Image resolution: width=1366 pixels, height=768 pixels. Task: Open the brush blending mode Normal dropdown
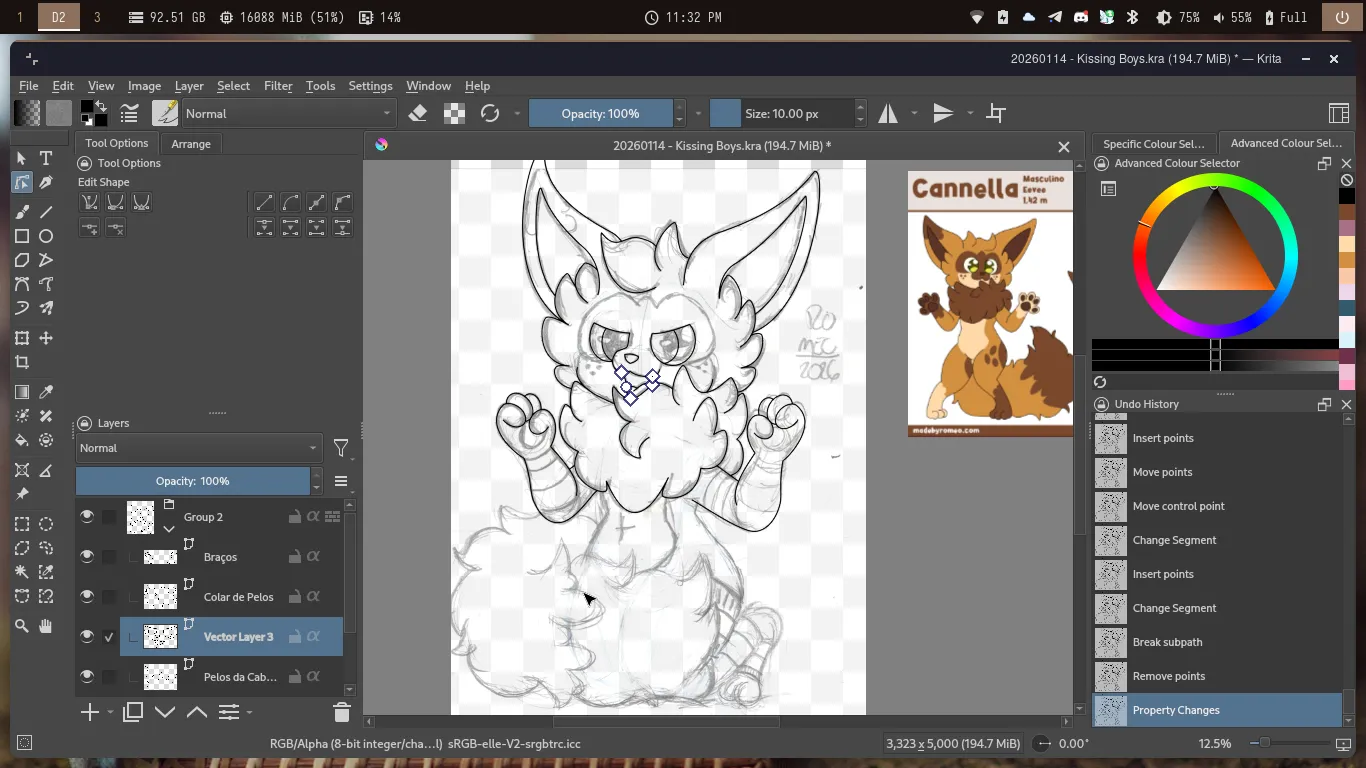(x=288, y=113)
